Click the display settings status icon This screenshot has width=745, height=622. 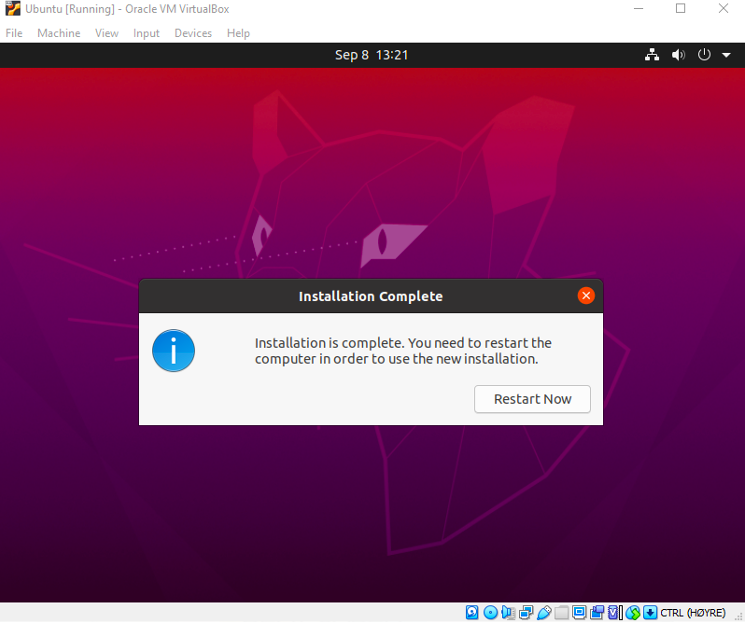click(x=579, y=612)
